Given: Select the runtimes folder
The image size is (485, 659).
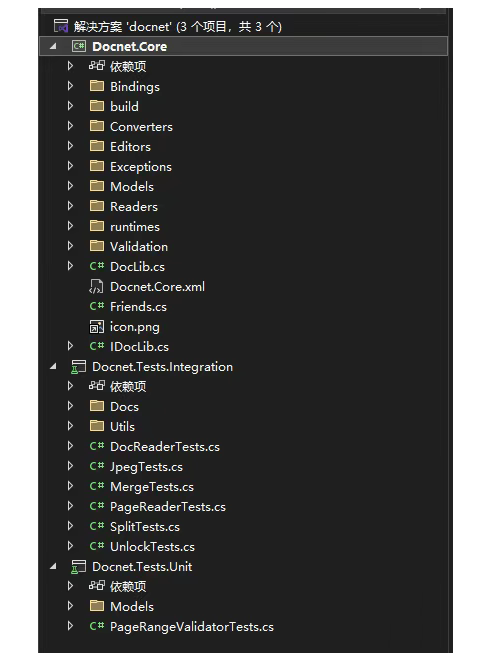Looking at the screenshot, I should click(x=134, y=227).
